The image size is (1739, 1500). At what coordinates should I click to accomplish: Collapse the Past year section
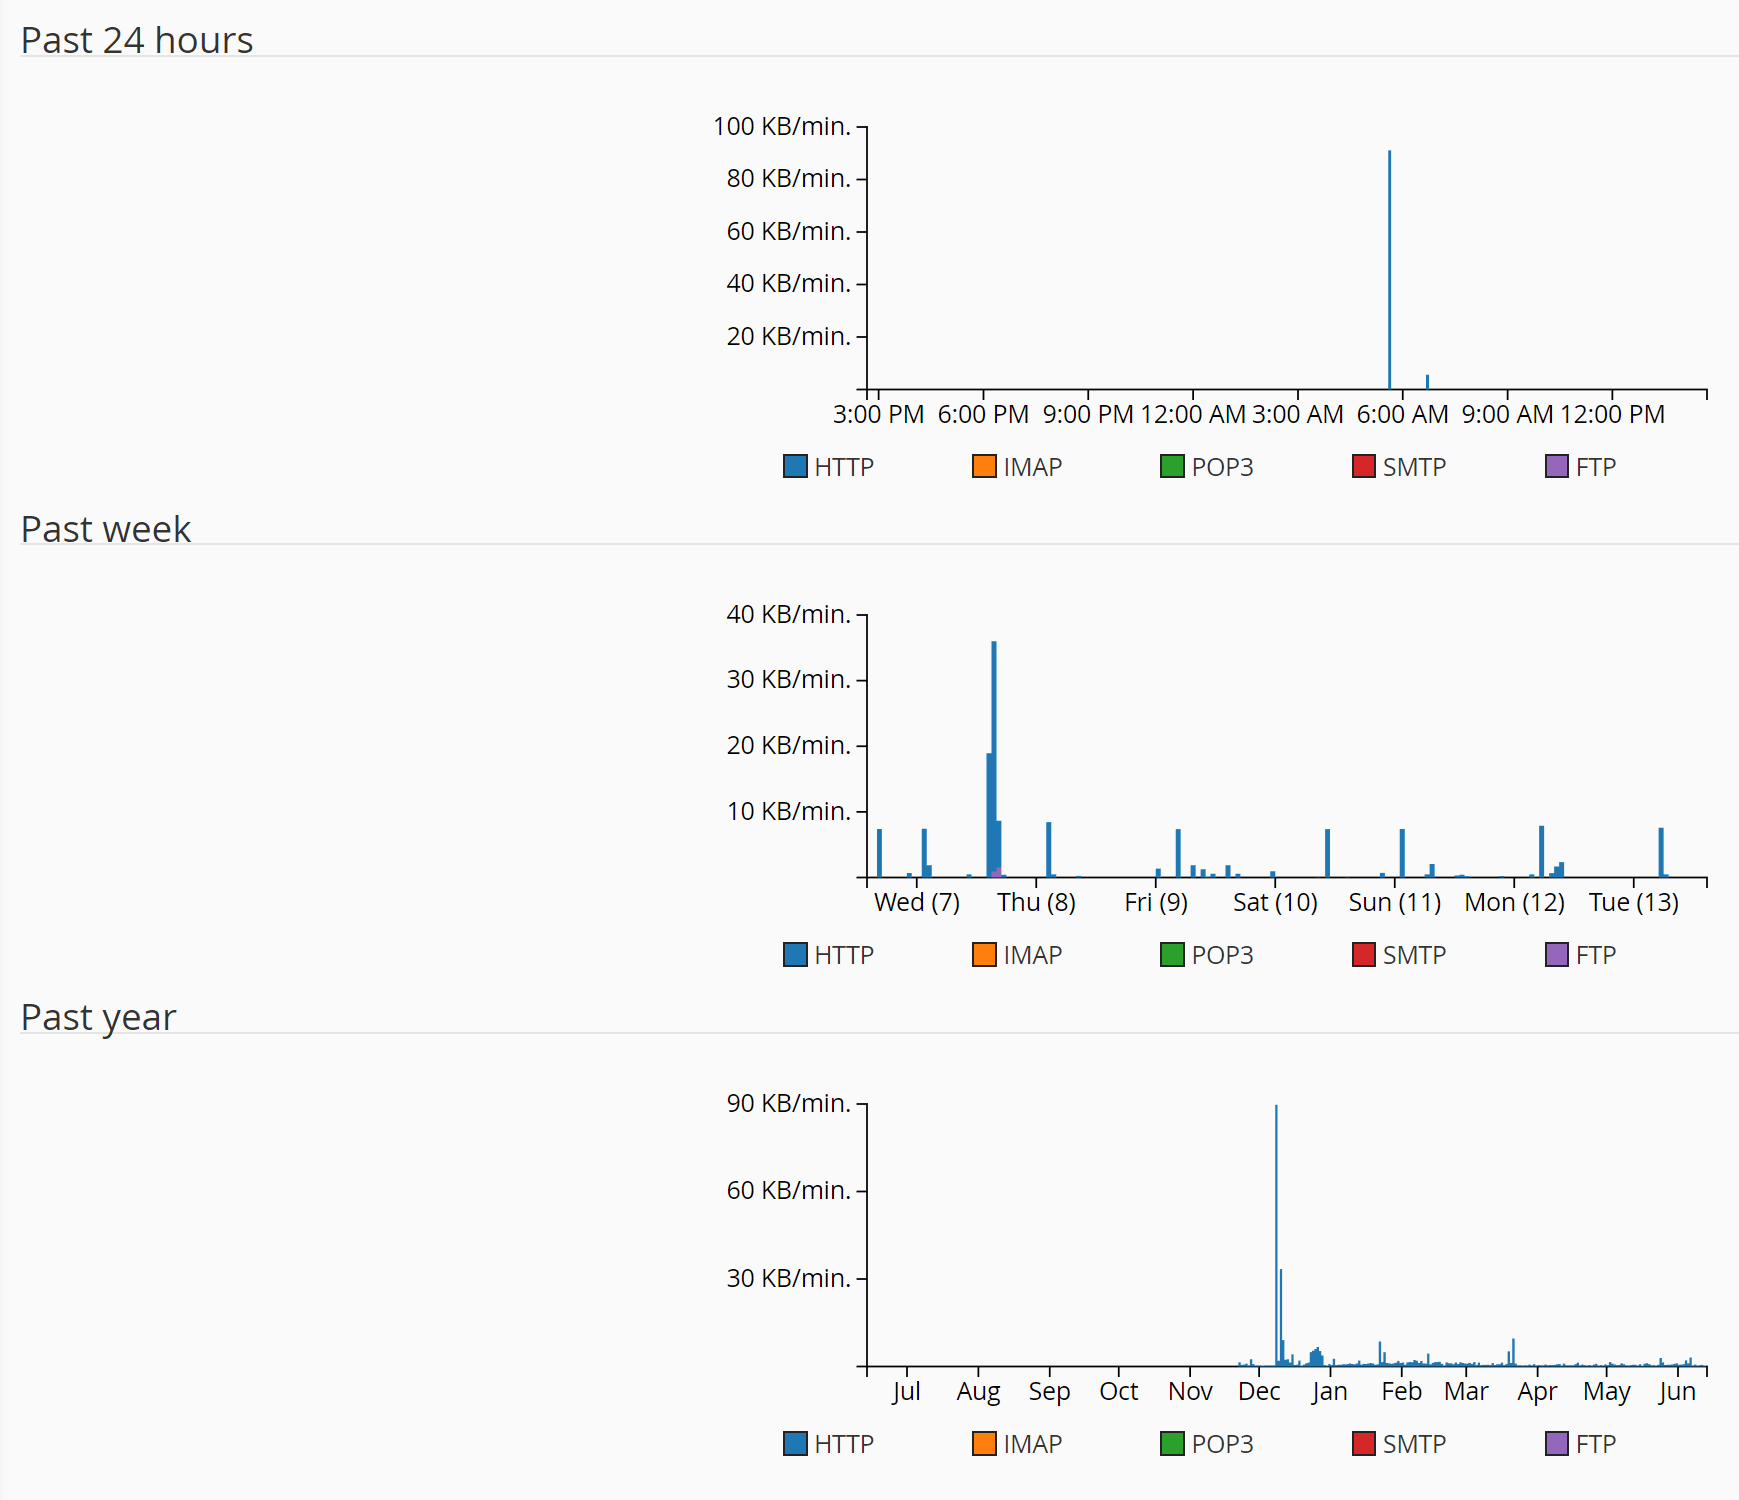[x=98, y=1017]
